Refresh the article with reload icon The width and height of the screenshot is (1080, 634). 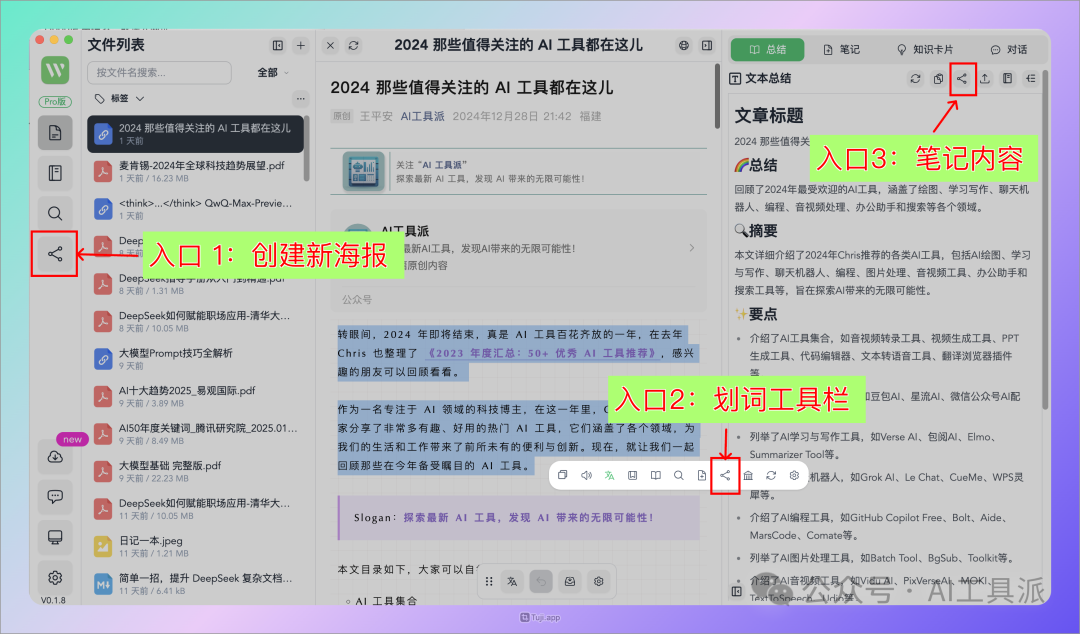[353, 45]
